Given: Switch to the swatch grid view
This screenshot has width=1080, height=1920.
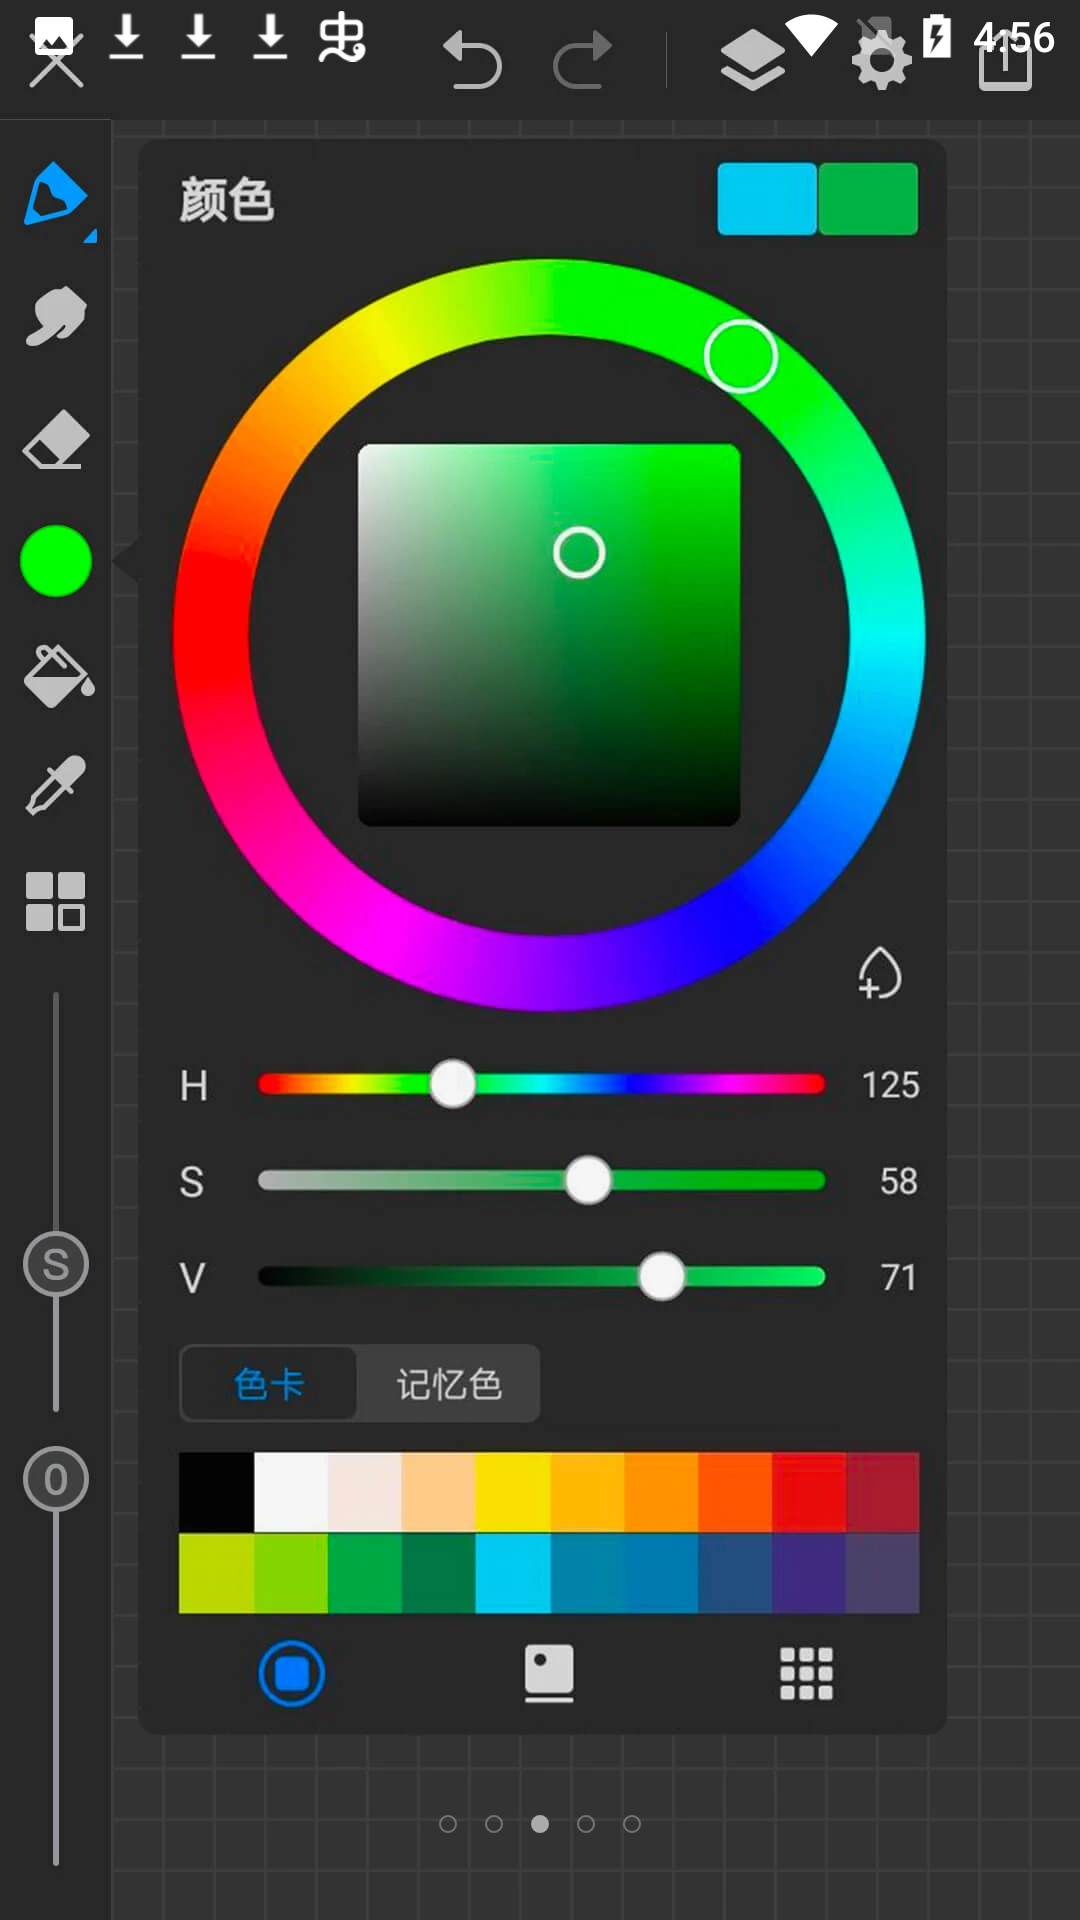Looking at the screenshot, I should pyautogui.click(x=806, y=1673).
